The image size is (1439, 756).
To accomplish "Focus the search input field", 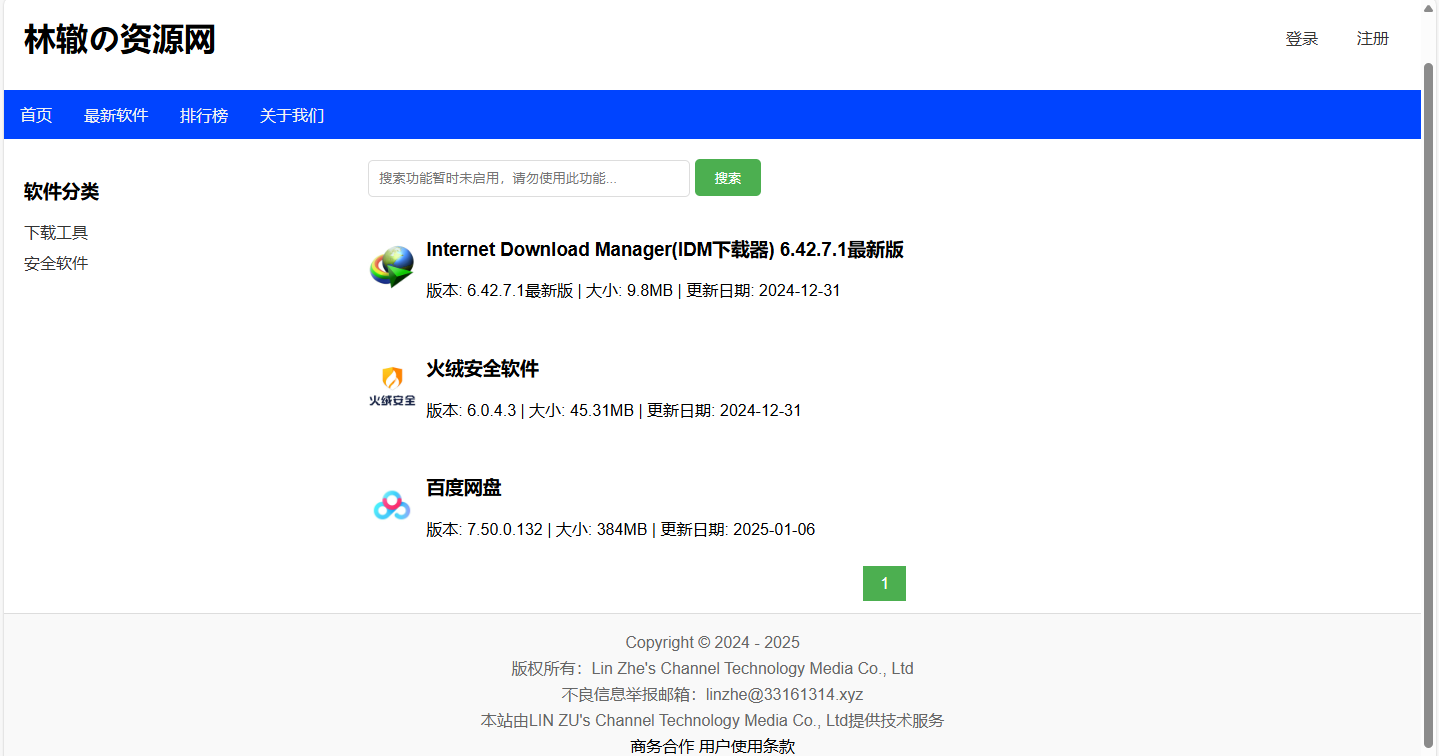I will pyautogui.click(x=529, y=178).
